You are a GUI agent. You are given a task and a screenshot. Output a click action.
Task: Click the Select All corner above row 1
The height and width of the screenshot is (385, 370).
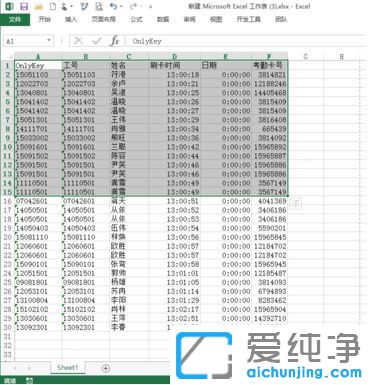click(8, 56)
